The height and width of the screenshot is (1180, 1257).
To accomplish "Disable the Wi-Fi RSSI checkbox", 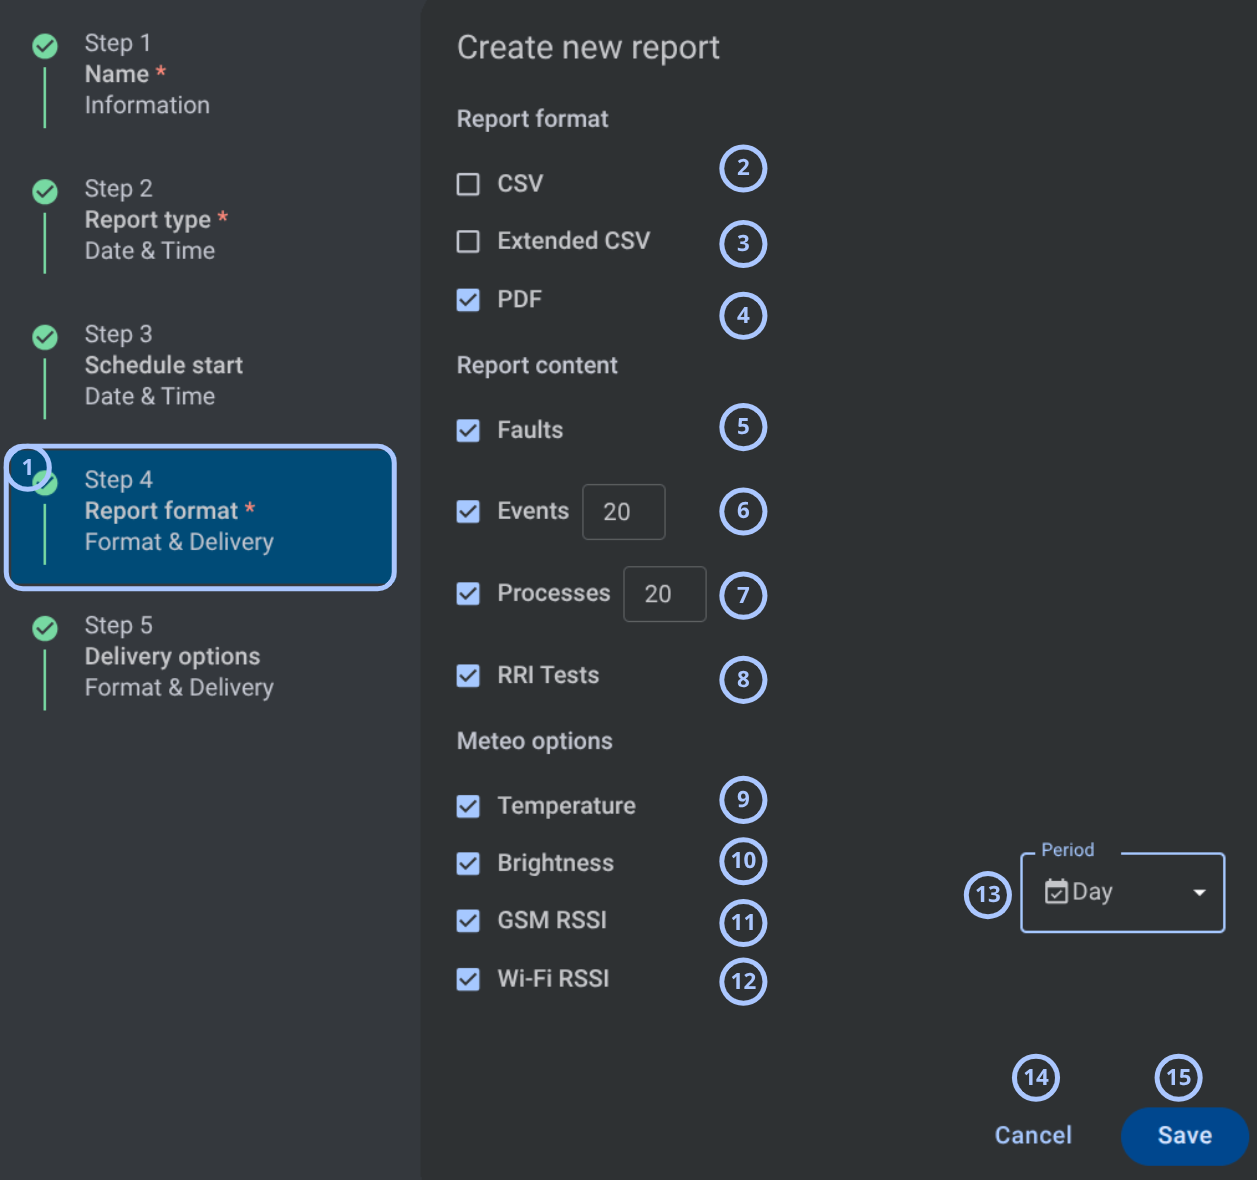I will click(468, 979).
